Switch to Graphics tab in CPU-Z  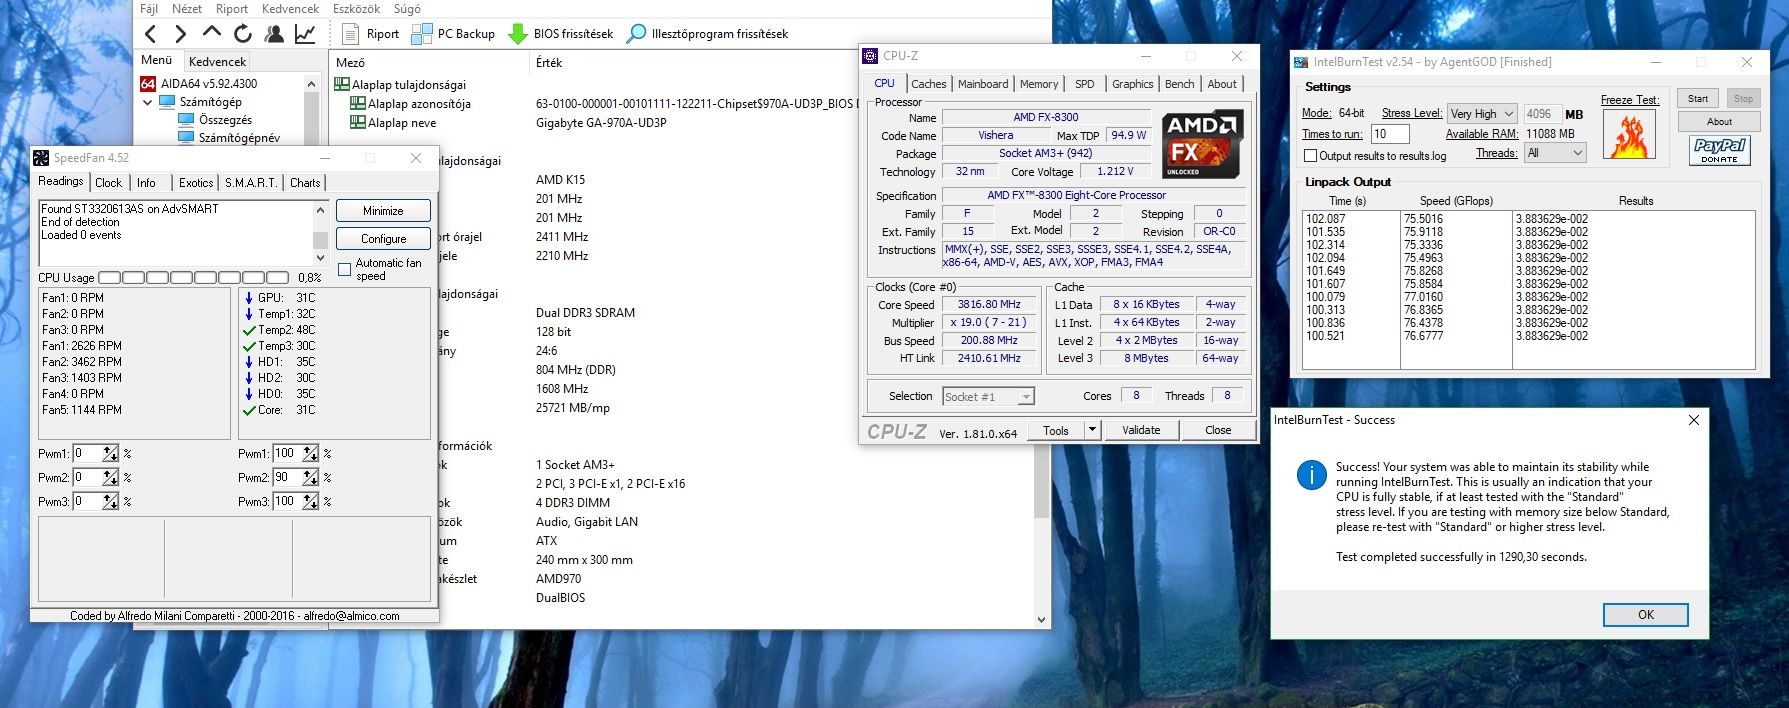[1133, 84]
